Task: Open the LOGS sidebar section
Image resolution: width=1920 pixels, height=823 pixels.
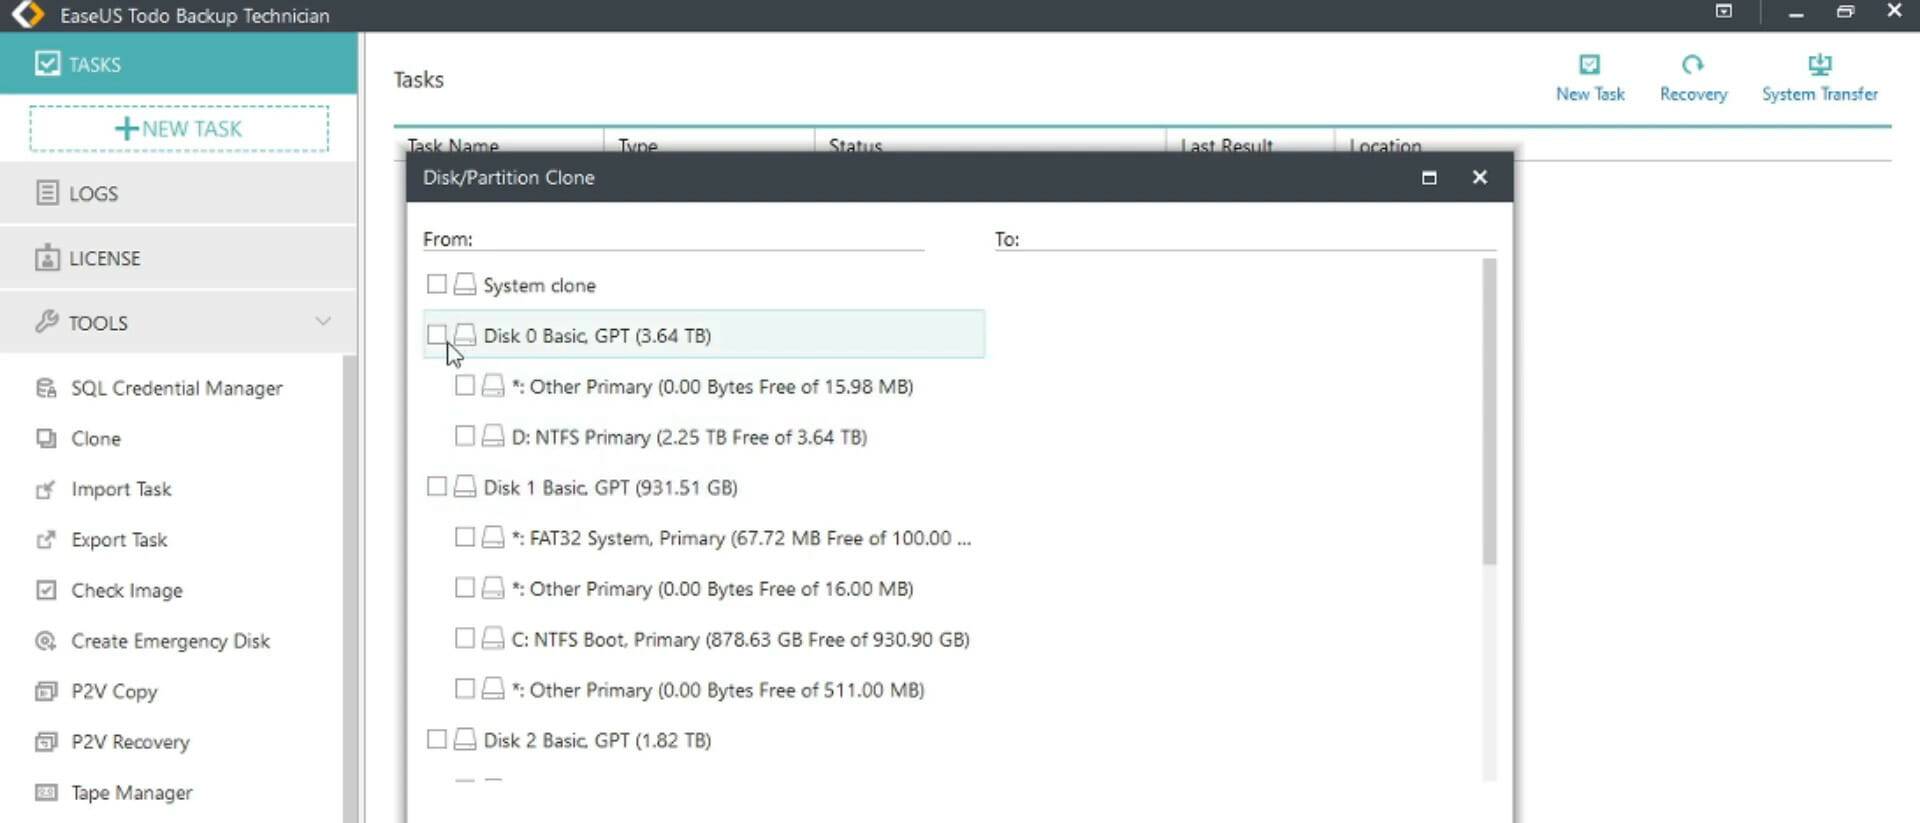Action: click(178, 193)
